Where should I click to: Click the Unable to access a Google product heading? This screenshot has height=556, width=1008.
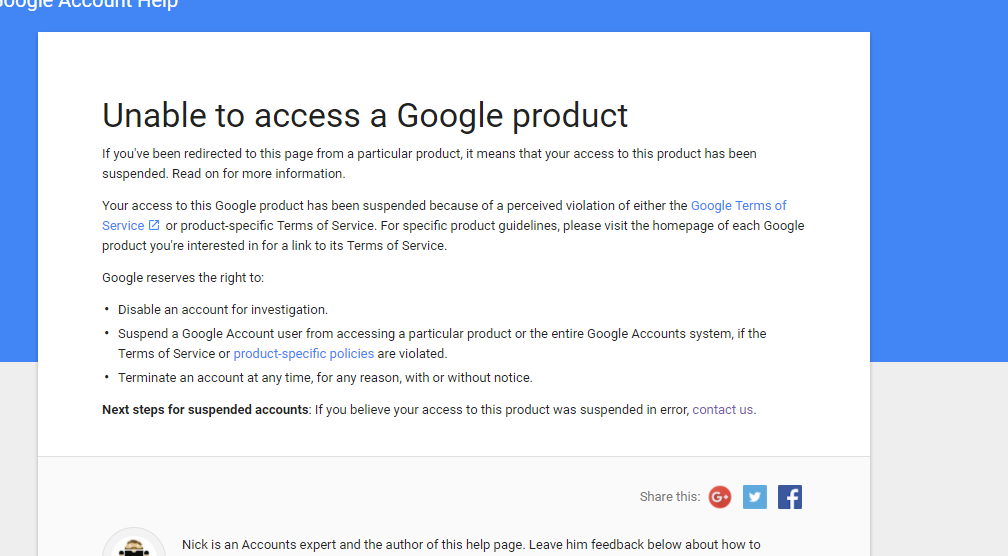364,116
